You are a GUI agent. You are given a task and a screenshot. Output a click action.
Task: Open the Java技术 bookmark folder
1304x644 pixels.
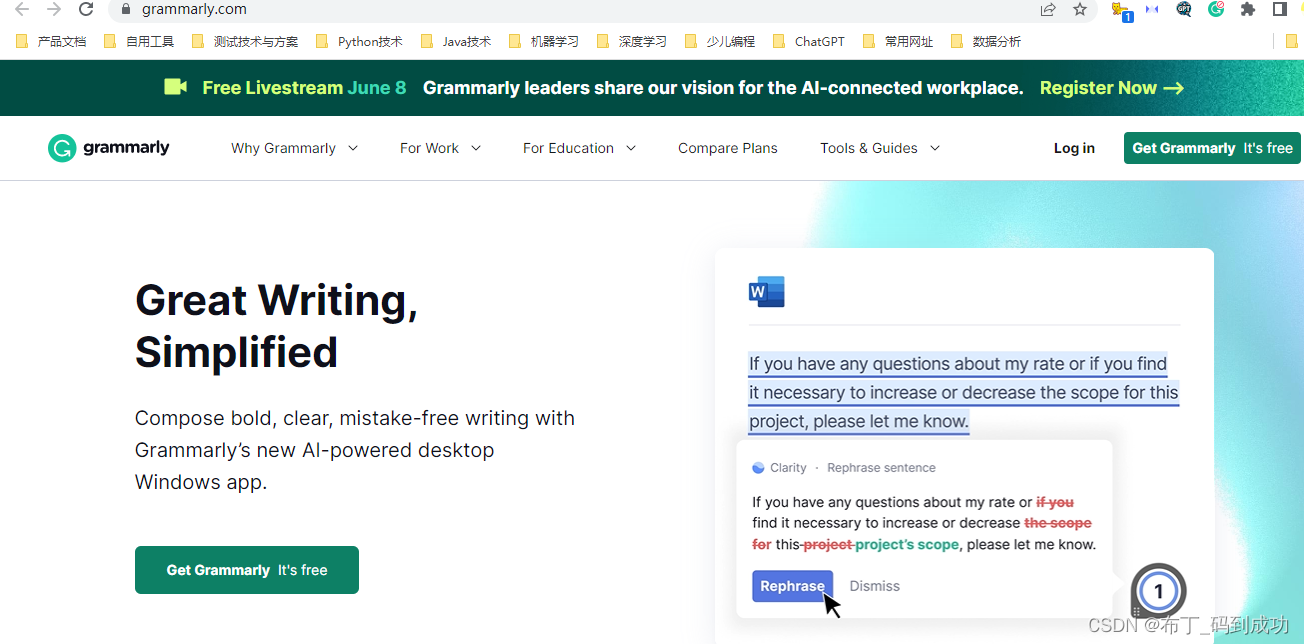pos(456,41)
